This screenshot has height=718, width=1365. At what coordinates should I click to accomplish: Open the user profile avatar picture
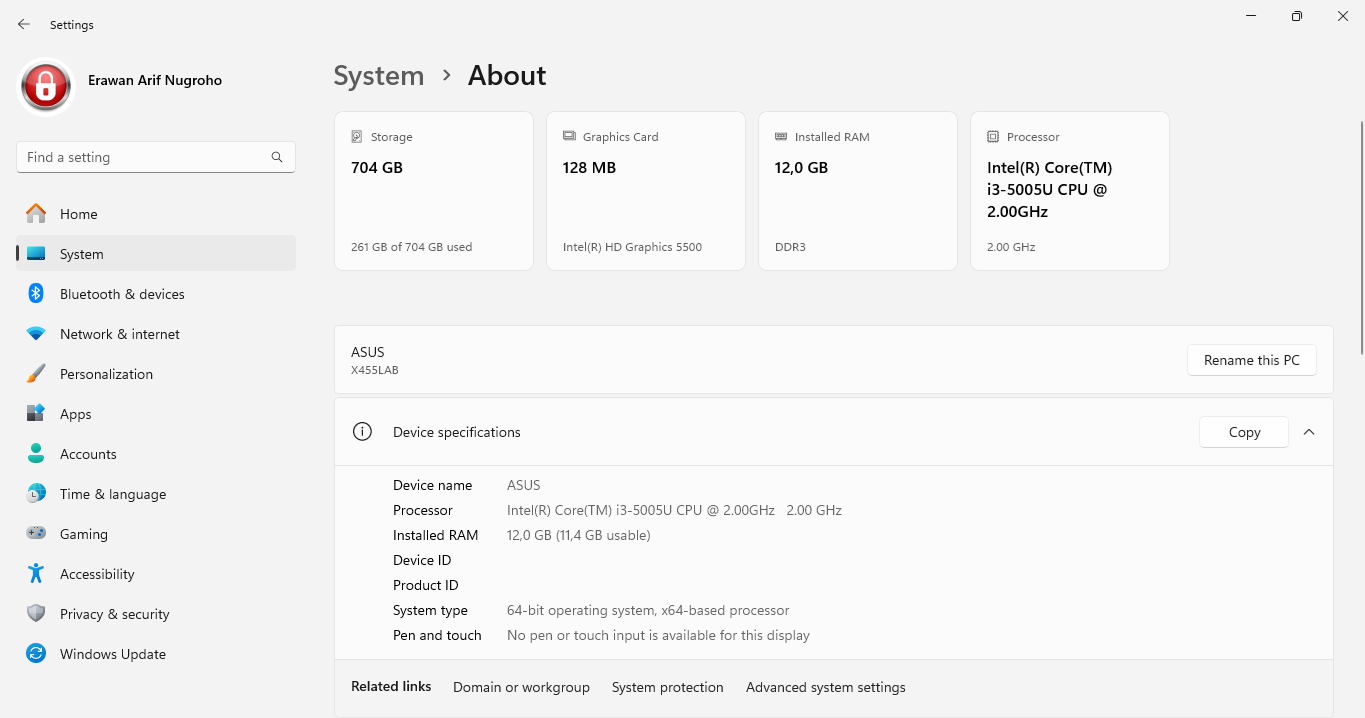[x=46, y=87]
